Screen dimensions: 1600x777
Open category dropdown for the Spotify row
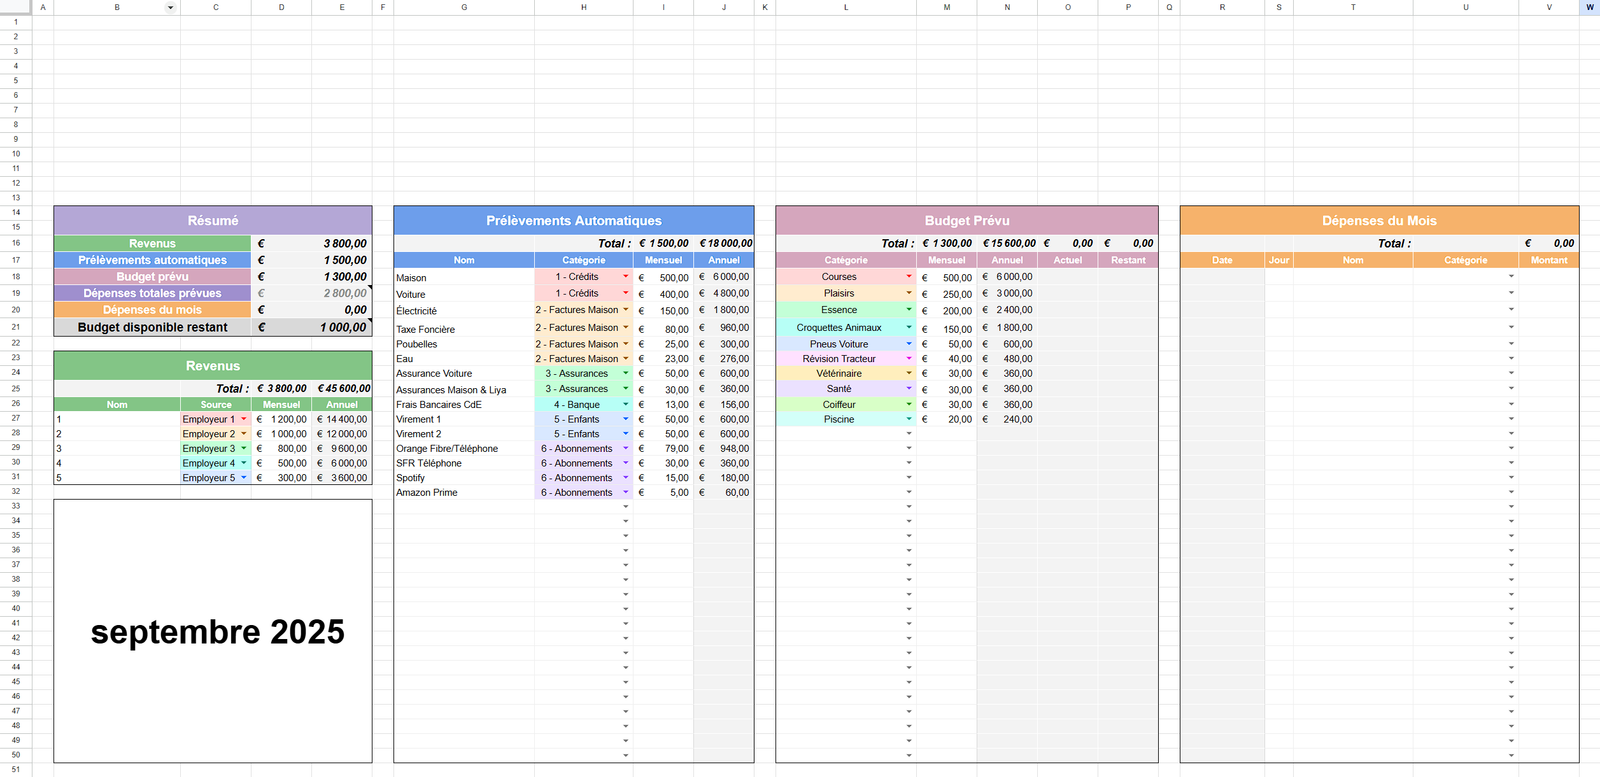(626, 478)
